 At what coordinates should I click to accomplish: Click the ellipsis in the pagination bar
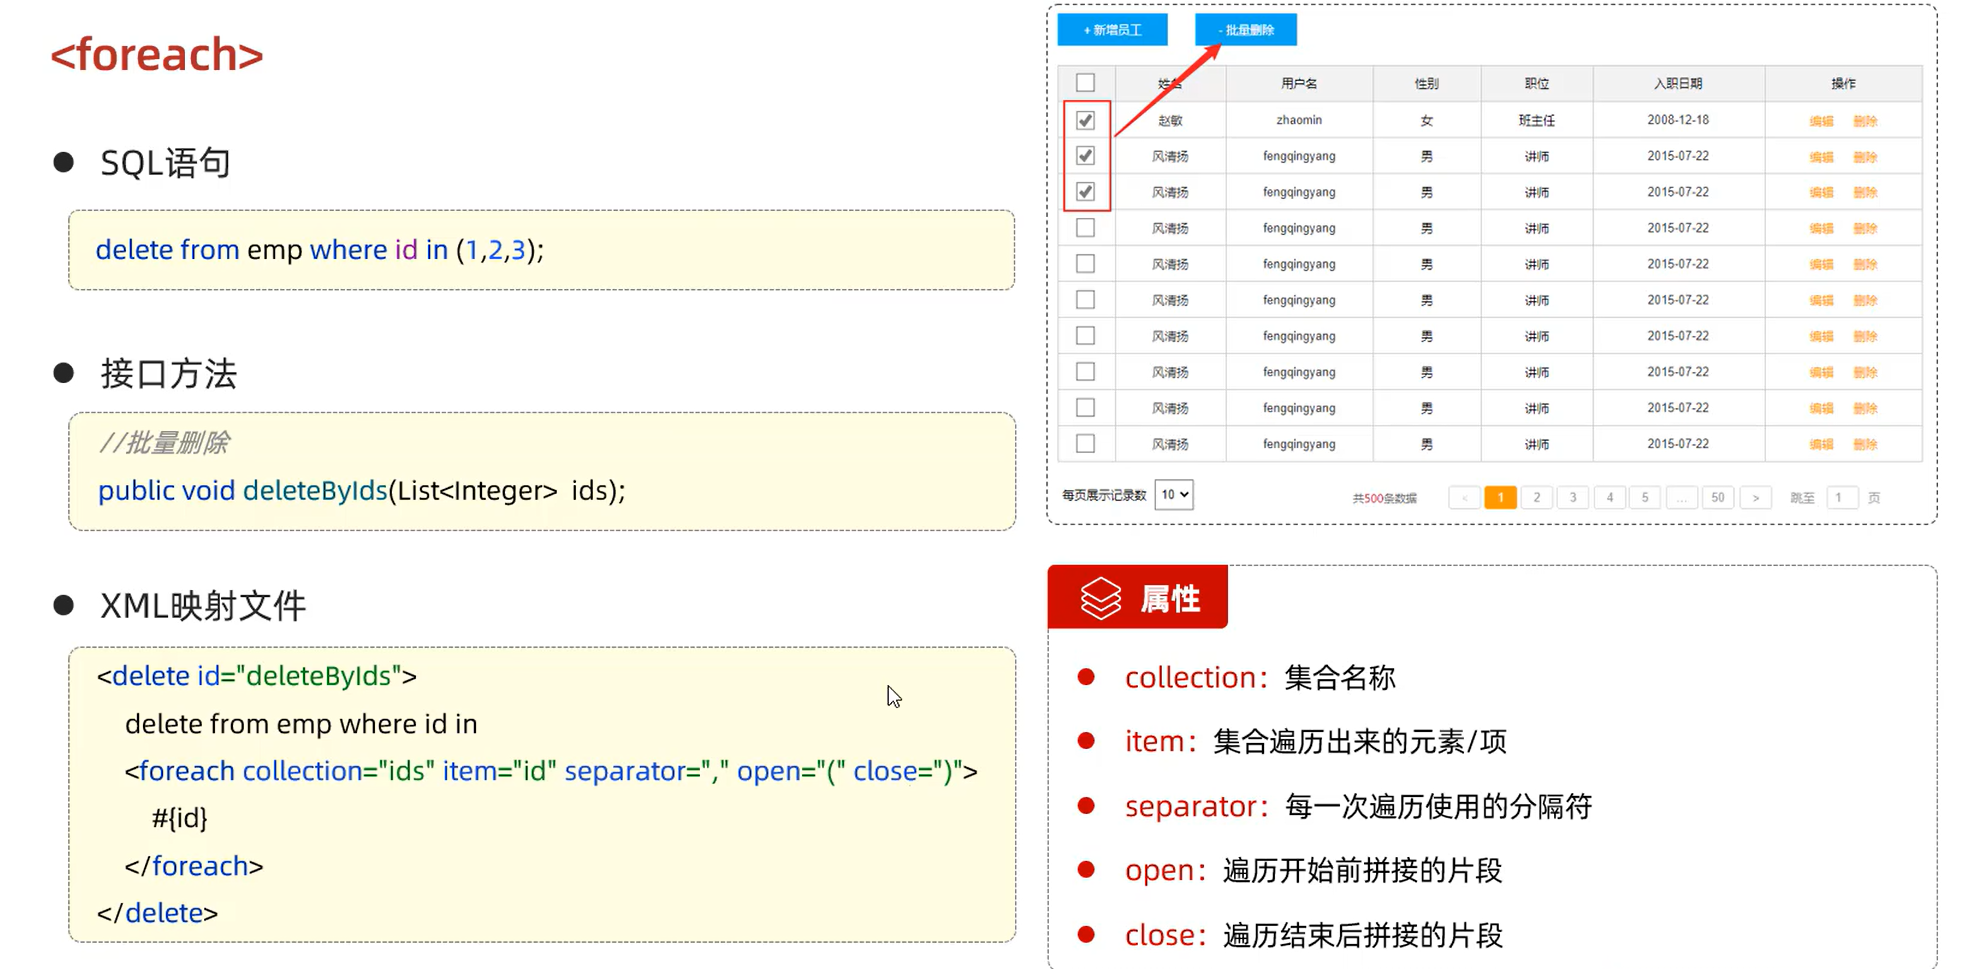pos(1681,497)
